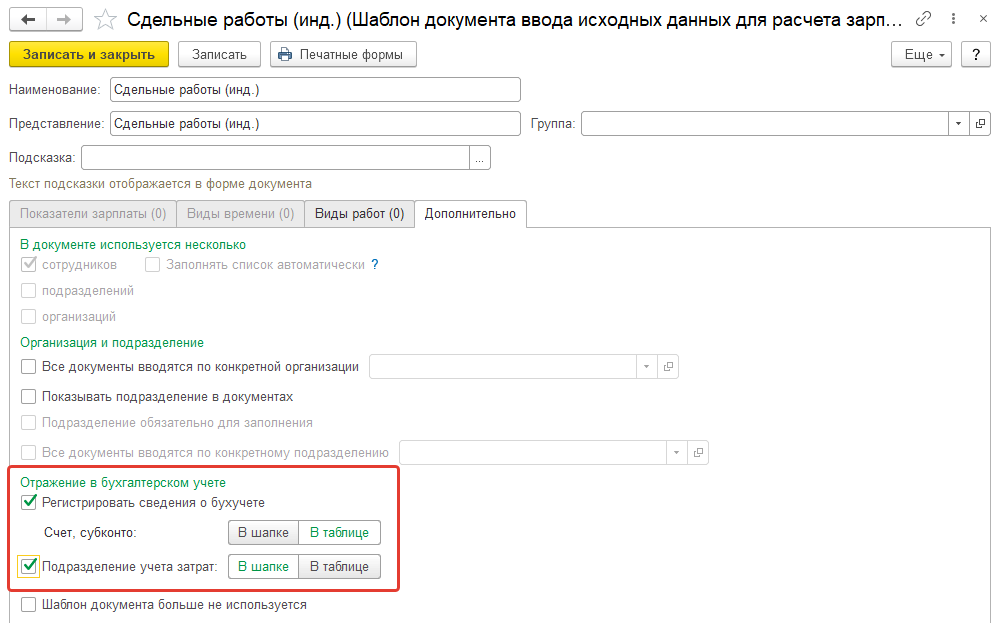996x623 pixels.
Task: Expand the Группа dropdown list
Action: point(959,123)
